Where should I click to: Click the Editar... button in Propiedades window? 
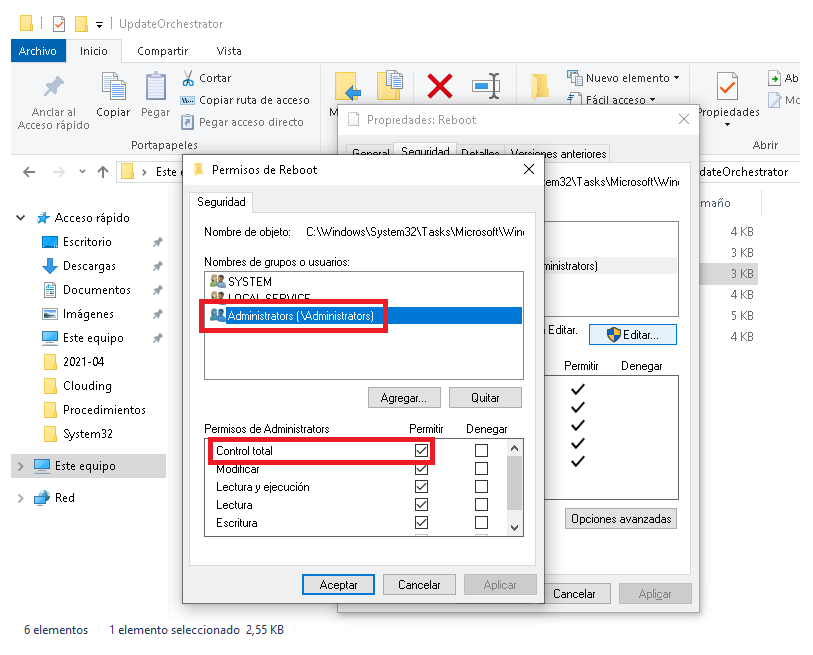(633, 335)
